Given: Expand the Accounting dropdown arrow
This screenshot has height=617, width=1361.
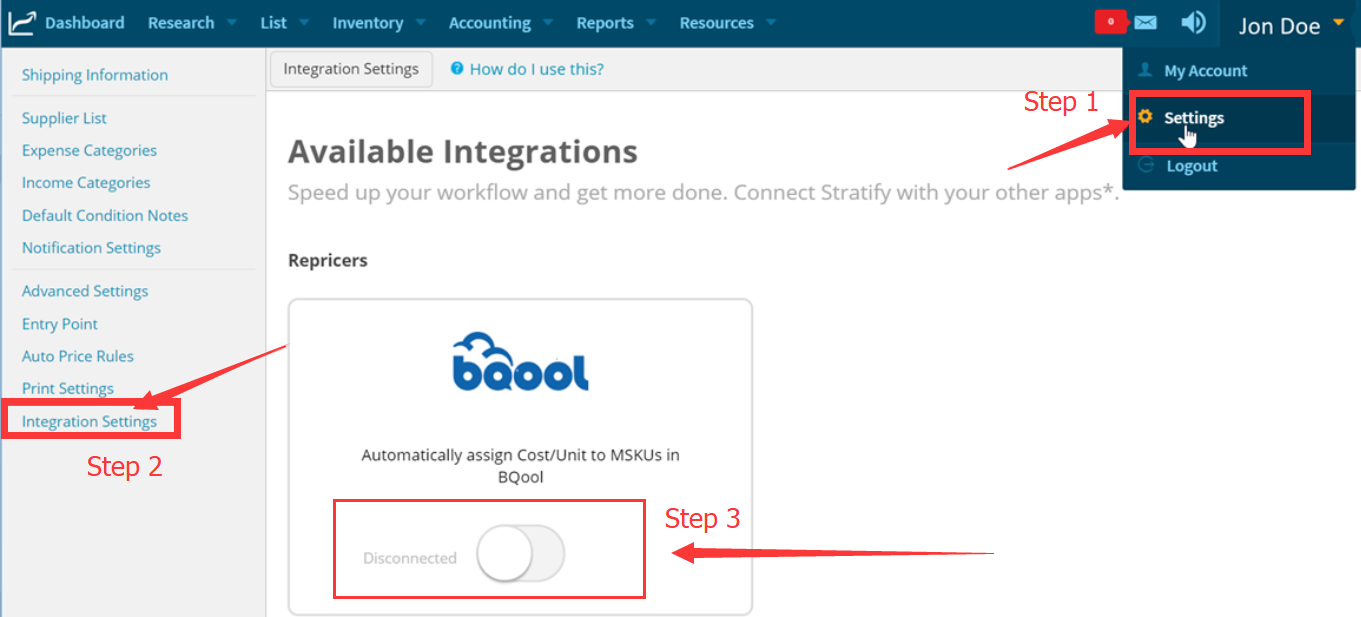Looking at the screenshot, I should [548, 23].
